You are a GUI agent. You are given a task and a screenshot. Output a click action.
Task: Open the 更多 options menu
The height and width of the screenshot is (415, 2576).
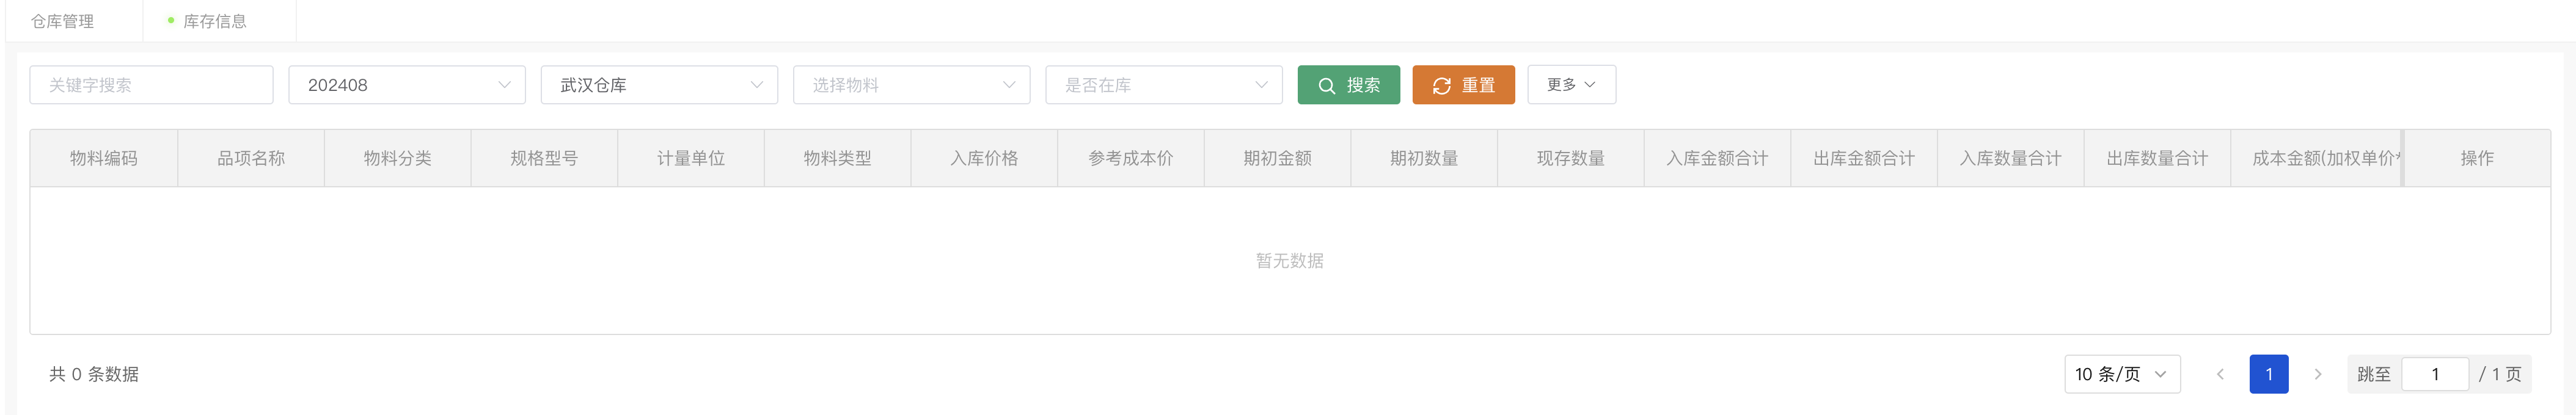pos(1570,85)
